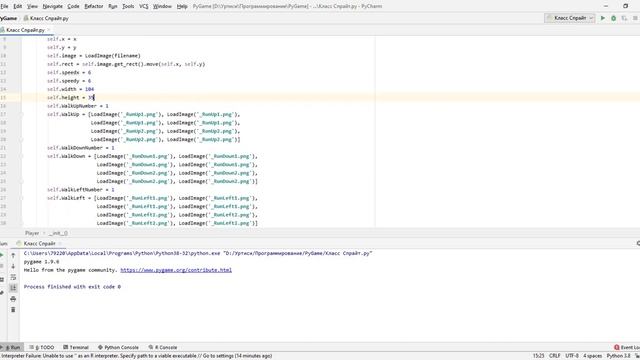The image size is (640, 360).
Task: Change CRLF line separator in status bar
Action: (555, 356)
